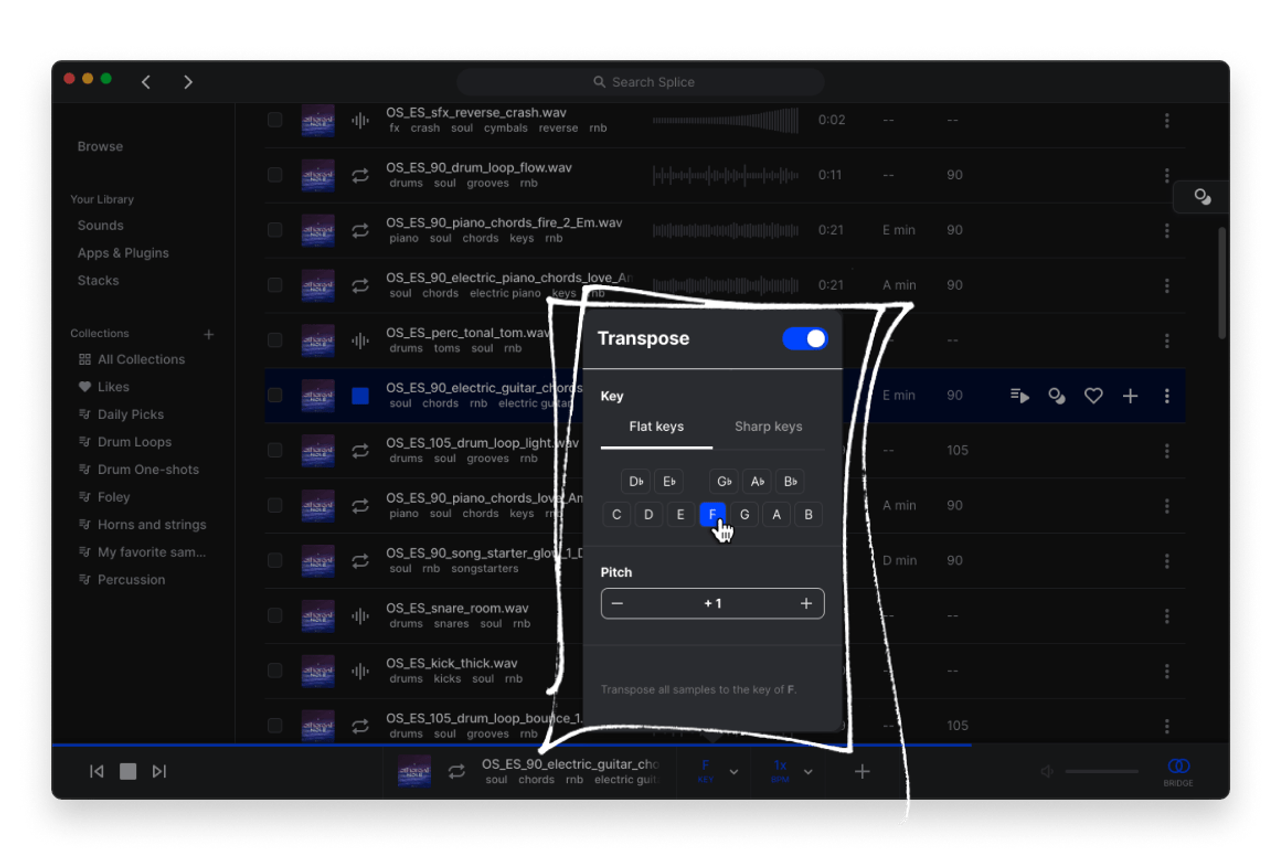
Task: Open the Drum One-shots collection
Action: click(139, 469)
